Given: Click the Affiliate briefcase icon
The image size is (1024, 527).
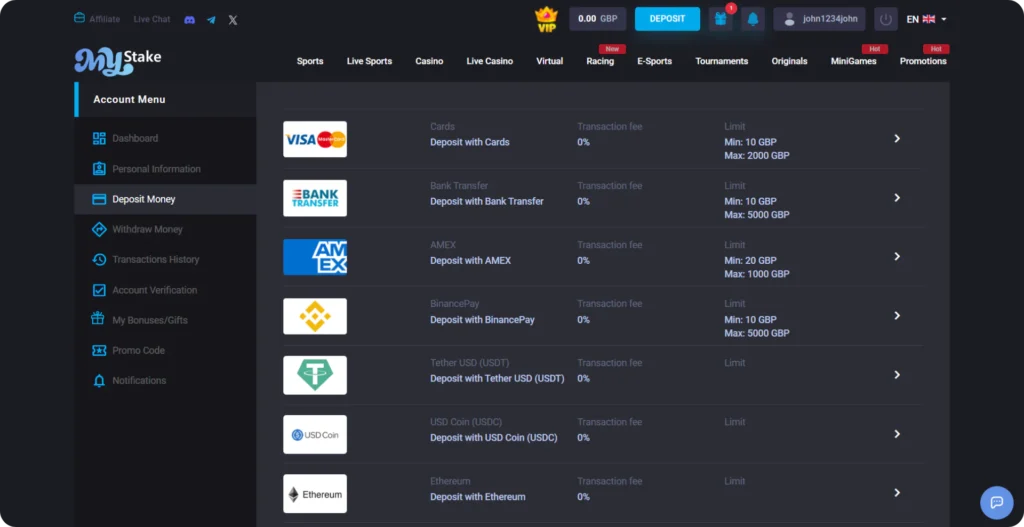Looking at the screenshot, I should coord(79,18).
